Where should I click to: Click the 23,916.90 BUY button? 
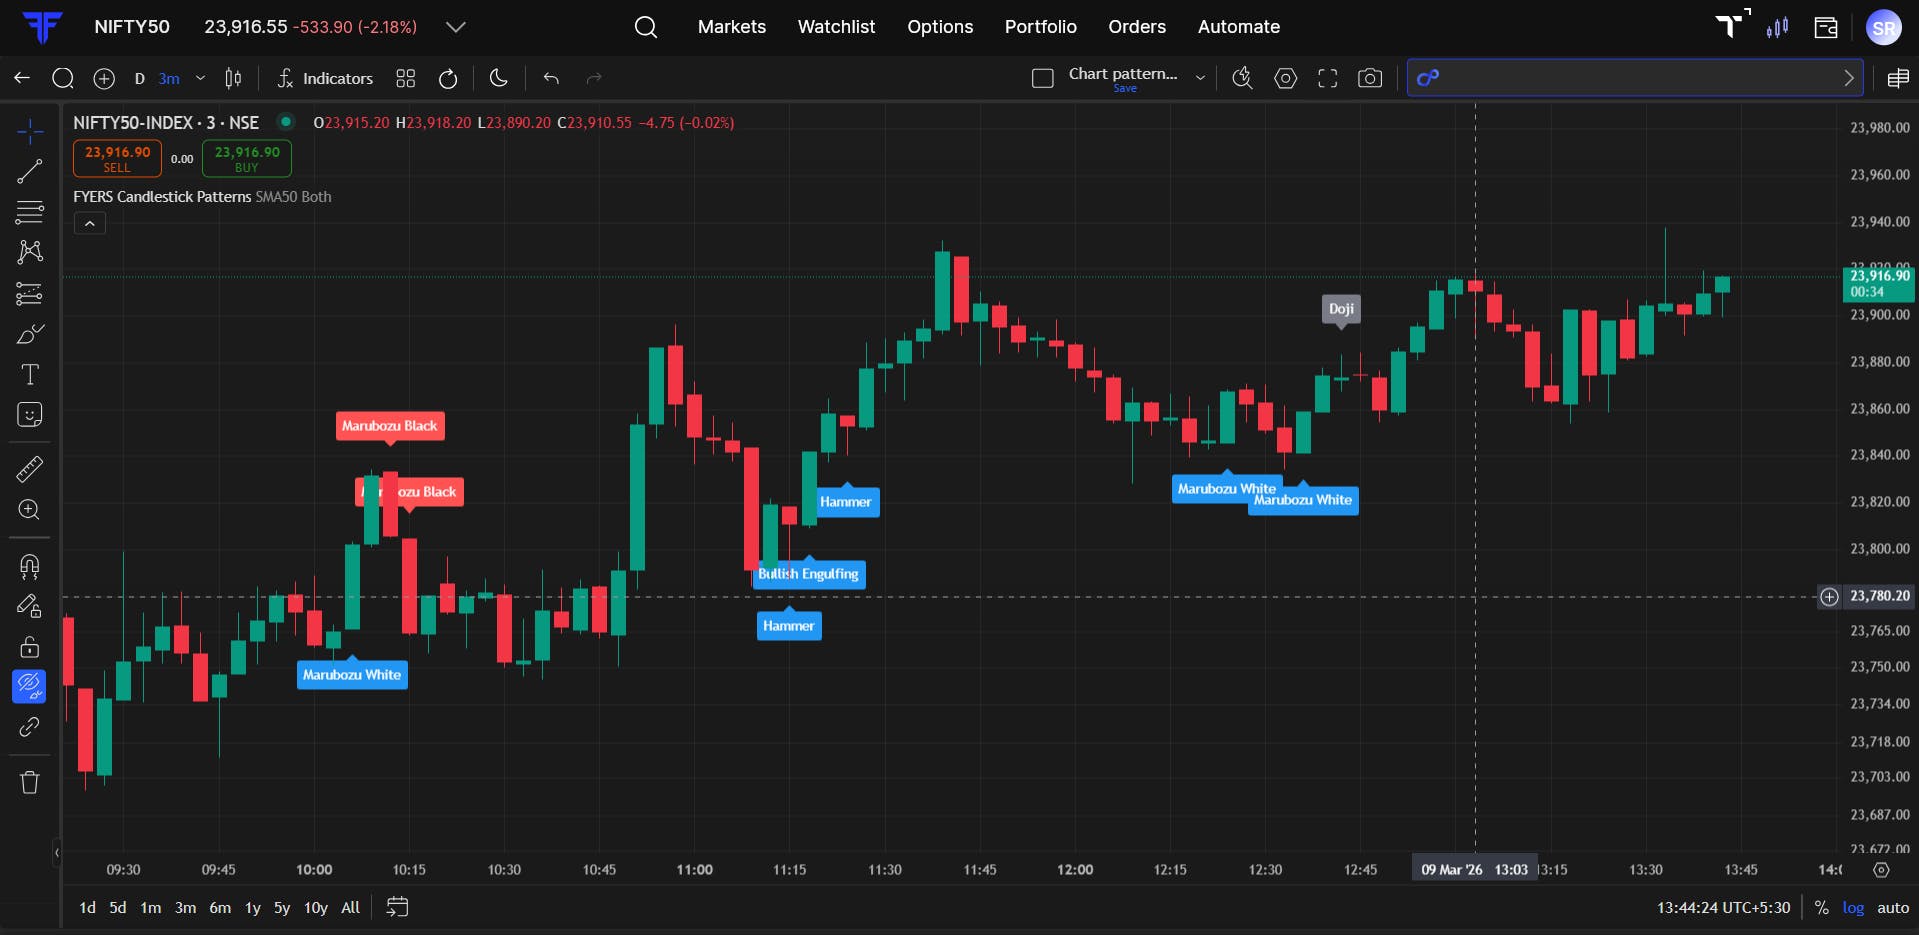coord(247,159)
